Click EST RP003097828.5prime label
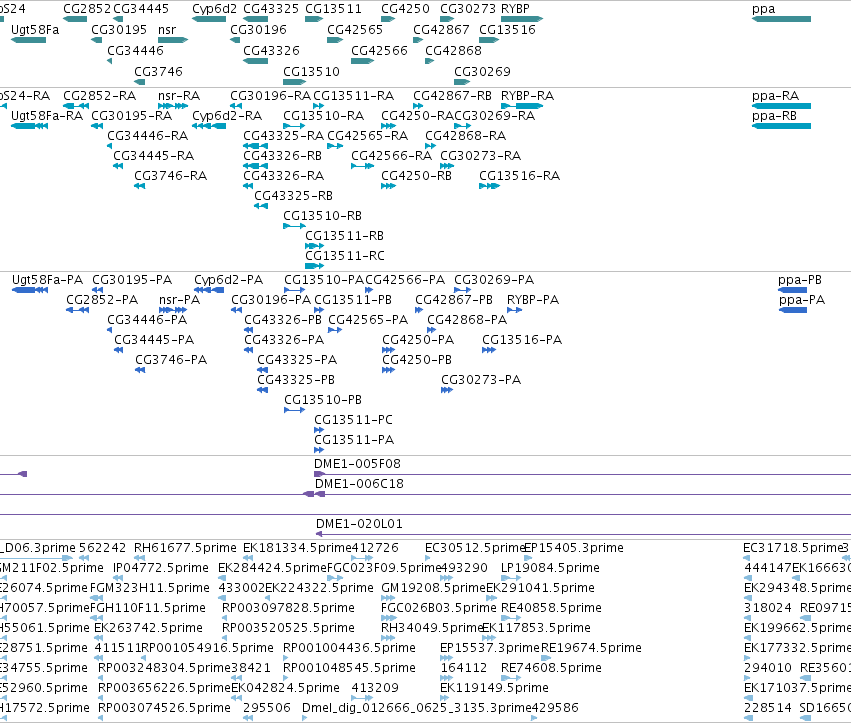This screenshot has height=723, width=851. (x=288, y=607)
